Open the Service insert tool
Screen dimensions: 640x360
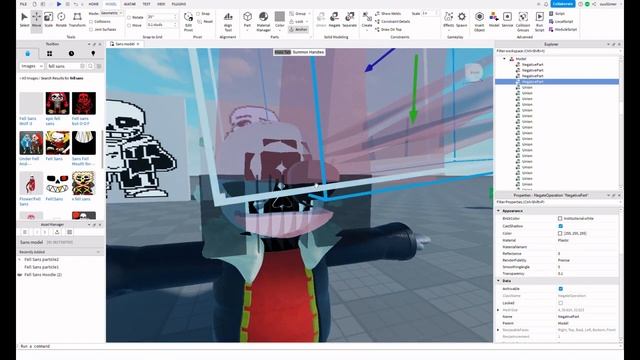(507, 20)
